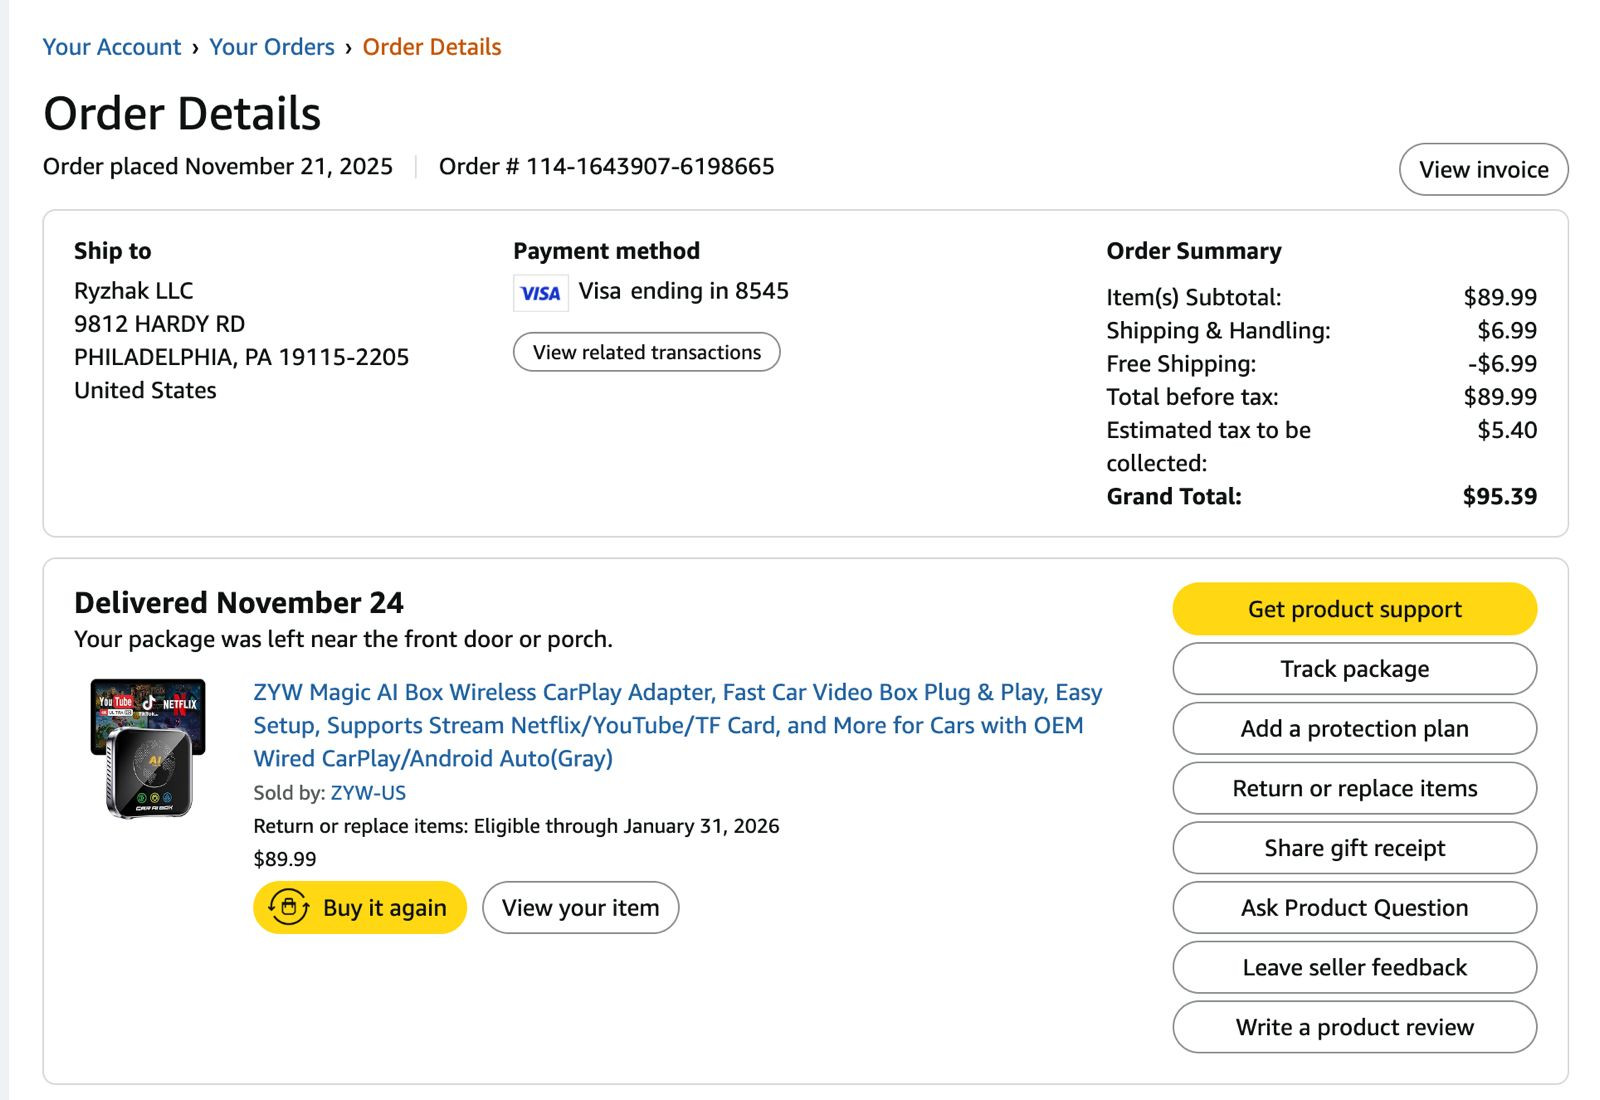1600x1100 pixels.
Task: Select Add a protection plan
Action: coord(1355,729)
